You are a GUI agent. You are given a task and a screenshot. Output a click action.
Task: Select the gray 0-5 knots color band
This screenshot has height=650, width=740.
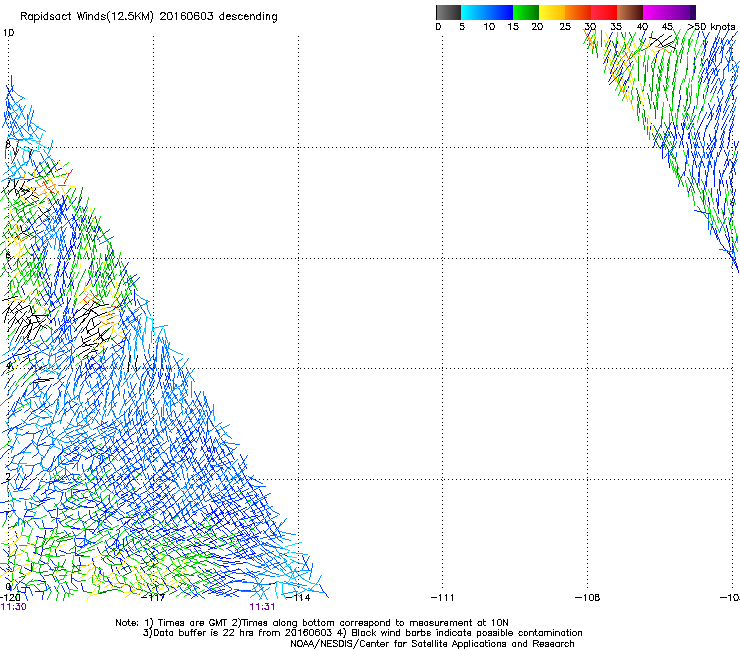[x=448, y=12]
